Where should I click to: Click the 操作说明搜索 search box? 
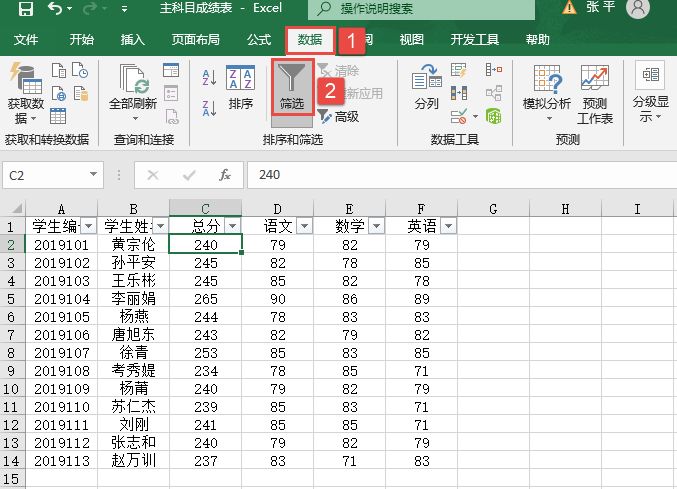coord(421,9)
